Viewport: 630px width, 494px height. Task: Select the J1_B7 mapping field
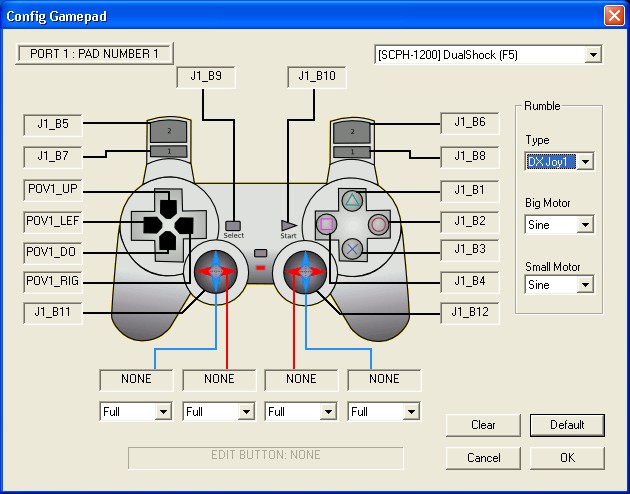pos(53,157)
